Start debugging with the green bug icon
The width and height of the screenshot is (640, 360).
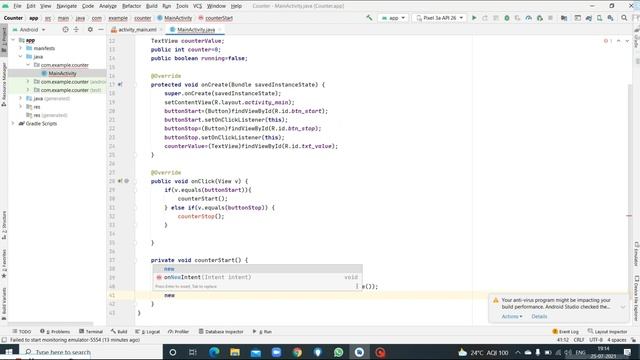point(507,18)
